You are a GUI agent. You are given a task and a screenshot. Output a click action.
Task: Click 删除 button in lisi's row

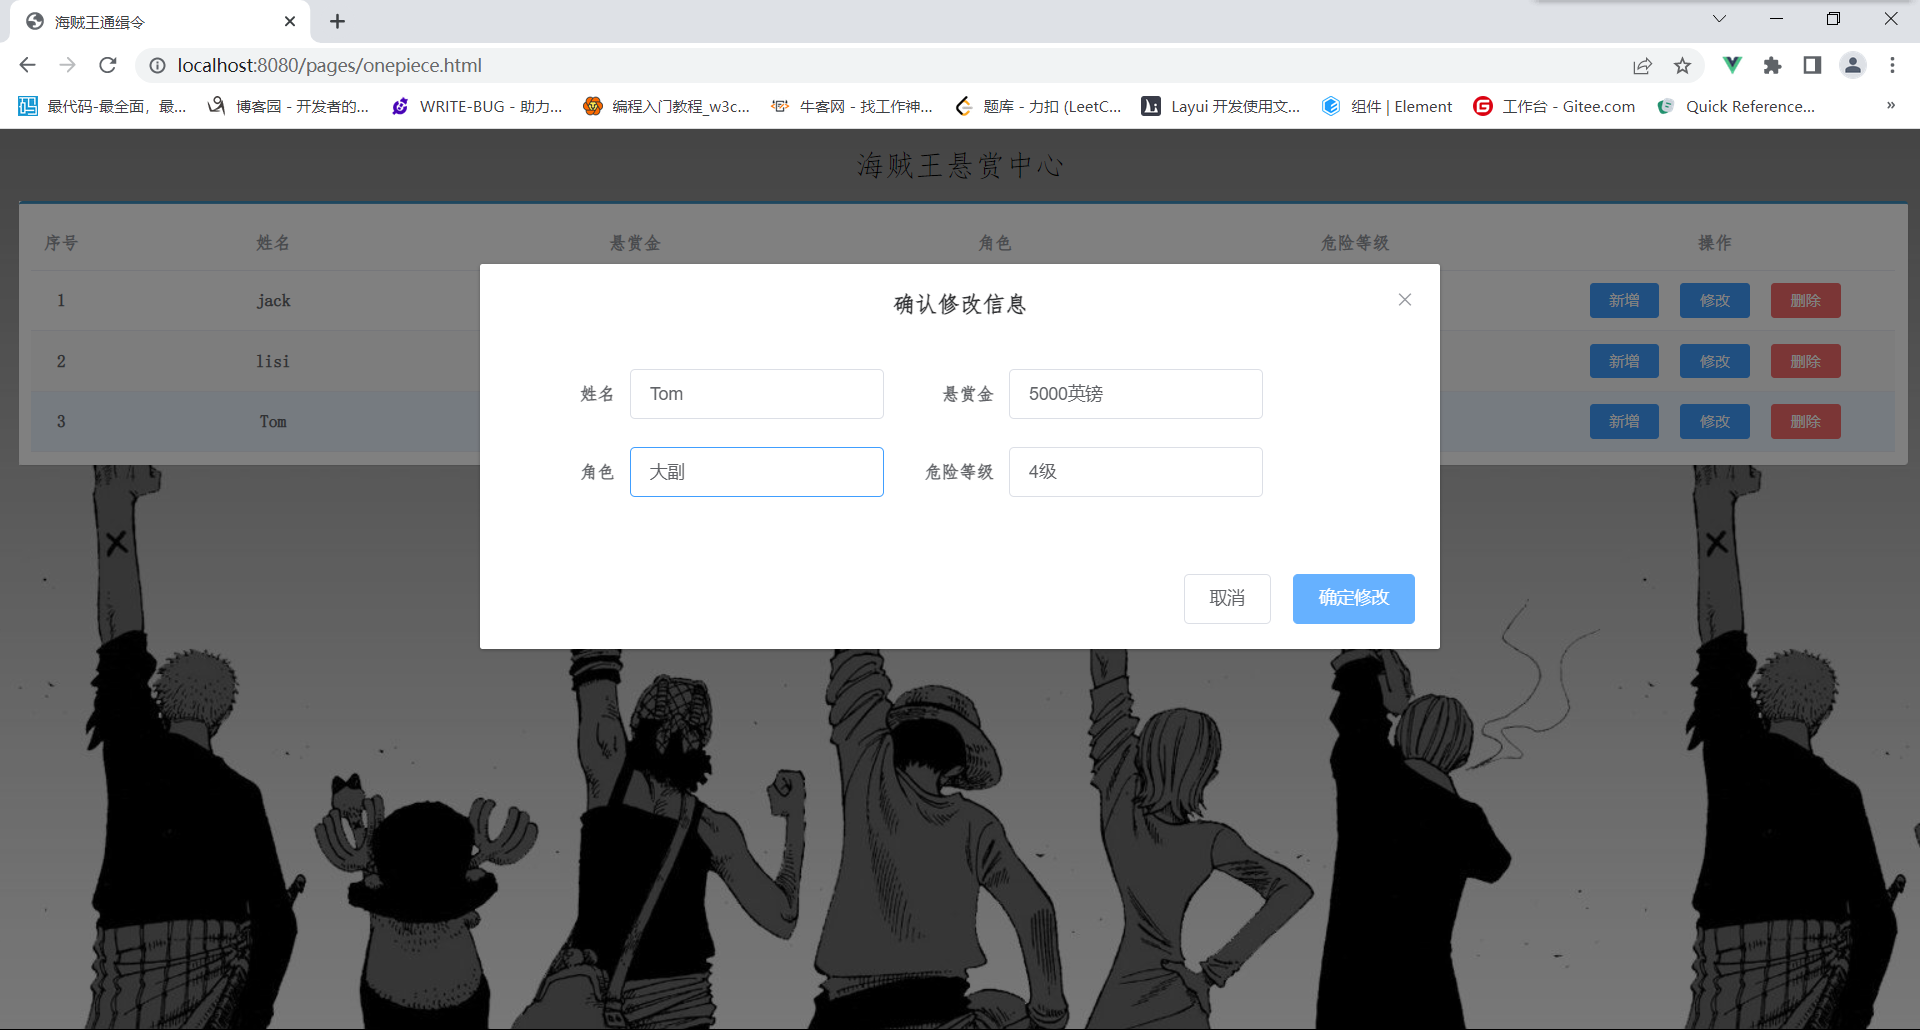click(1806, 361)
